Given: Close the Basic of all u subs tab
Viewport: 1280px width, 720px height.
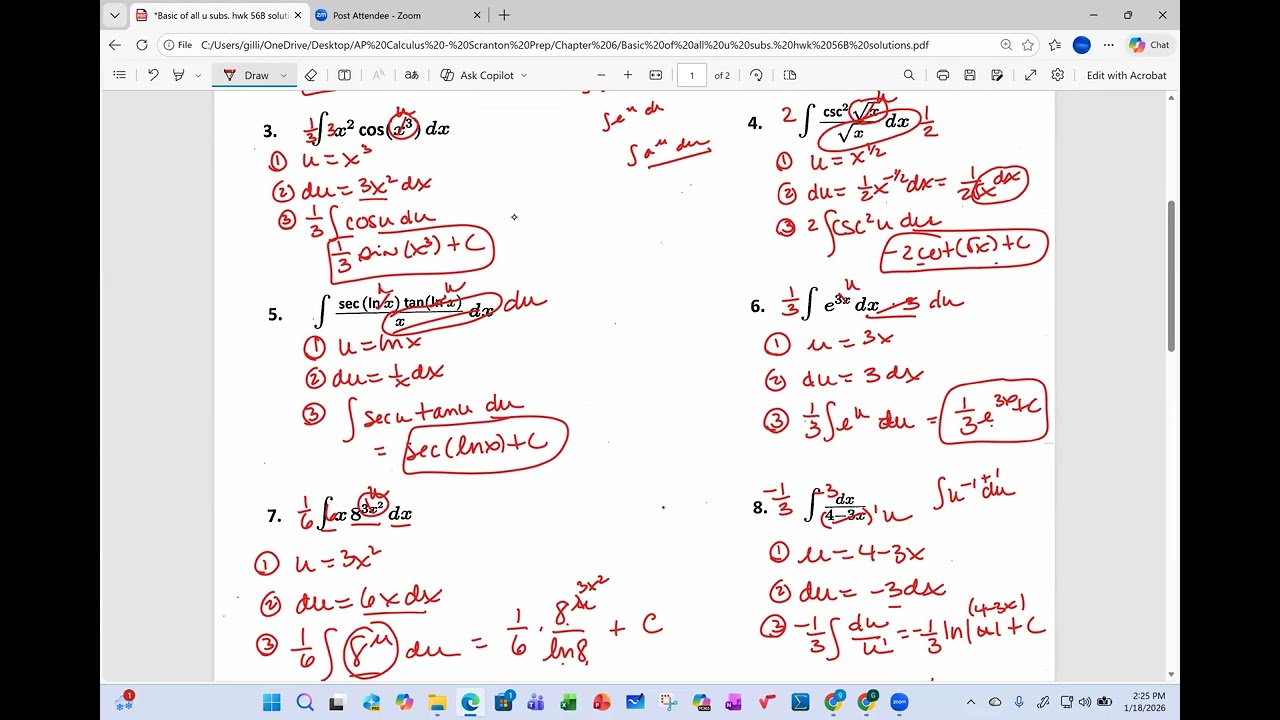Looking at the screenshot, I should (298, 15).
